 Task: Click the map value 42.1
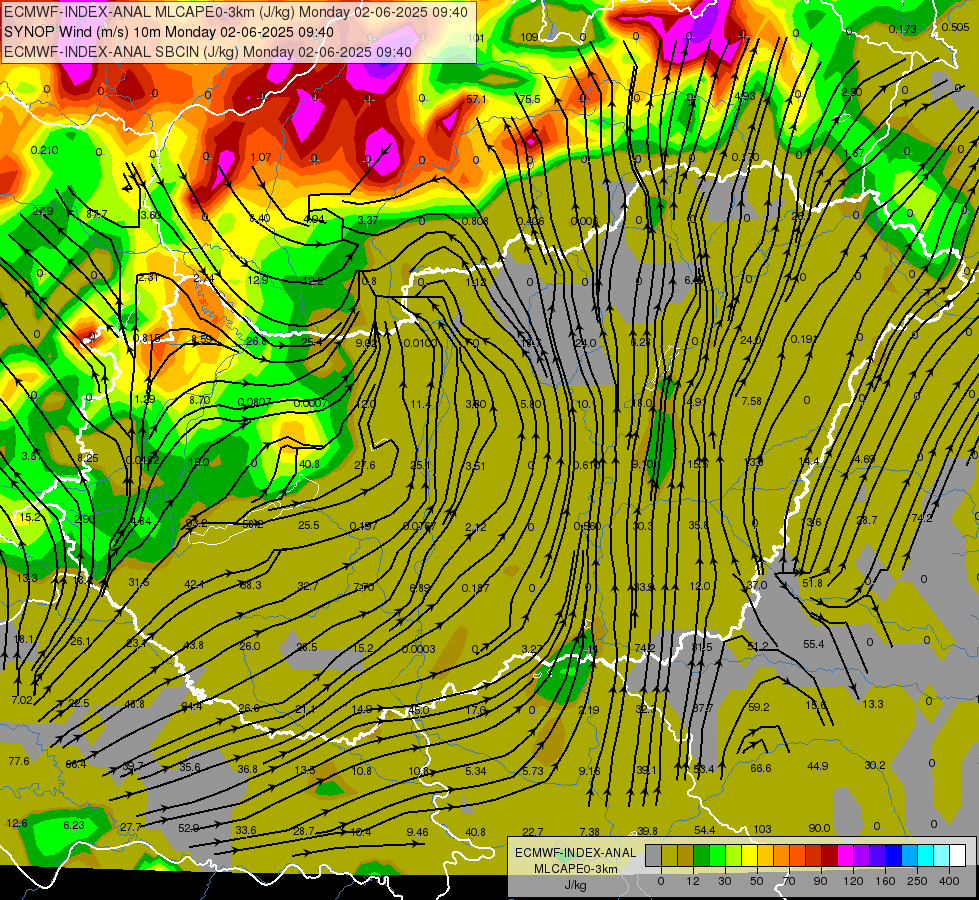tap(194, 584)
